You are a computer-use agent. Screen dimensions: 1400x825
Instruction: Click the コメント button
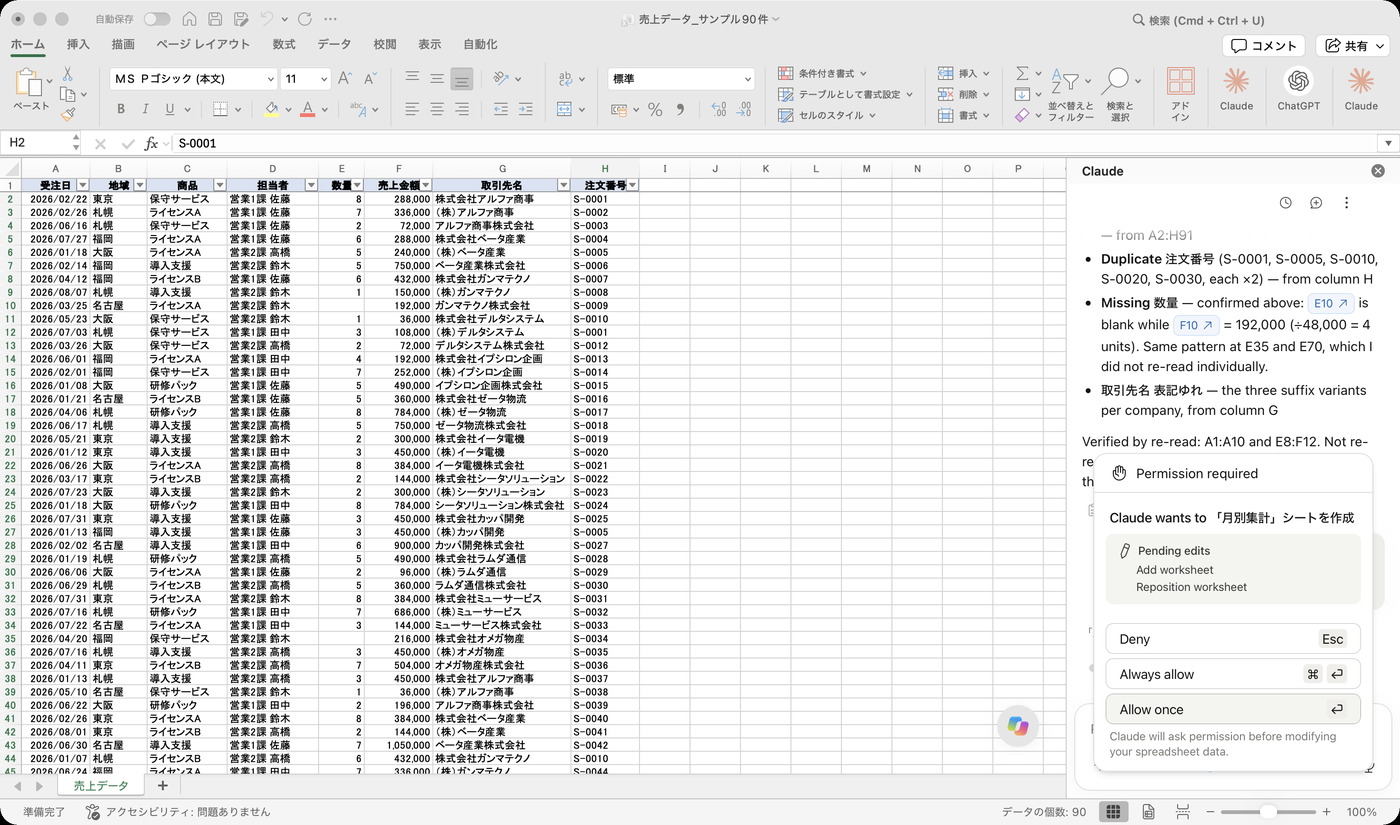pyautogui.click(x=1264, y=46)
